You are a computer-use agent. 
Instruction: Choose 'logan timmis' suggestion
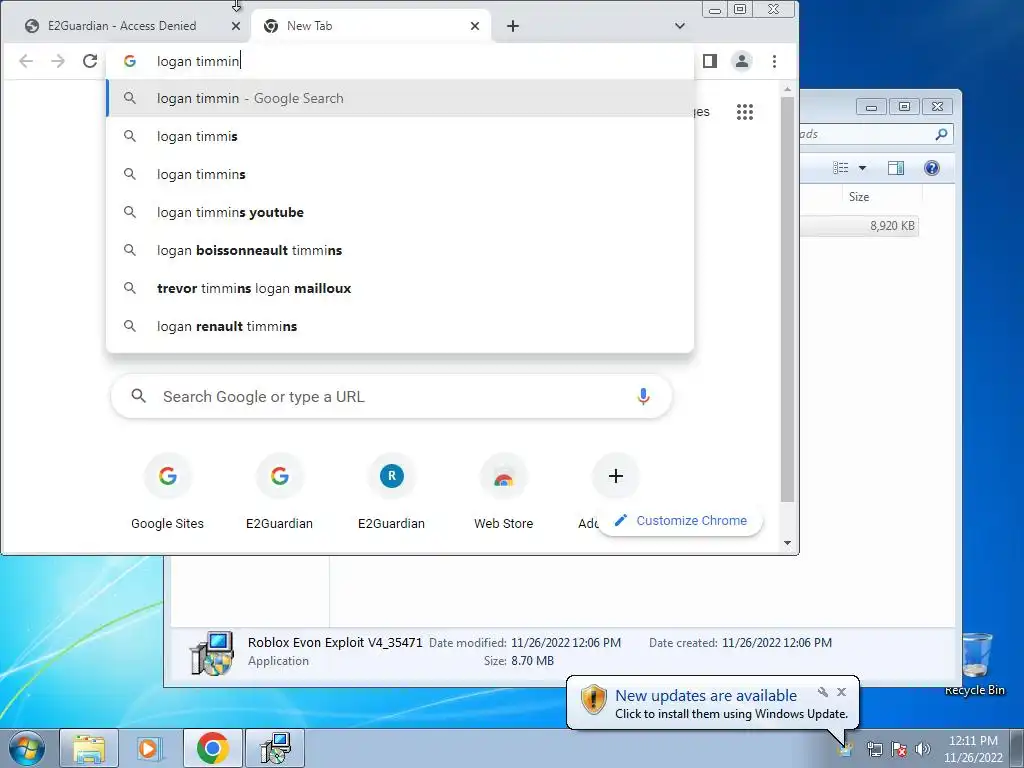[400, 136]
